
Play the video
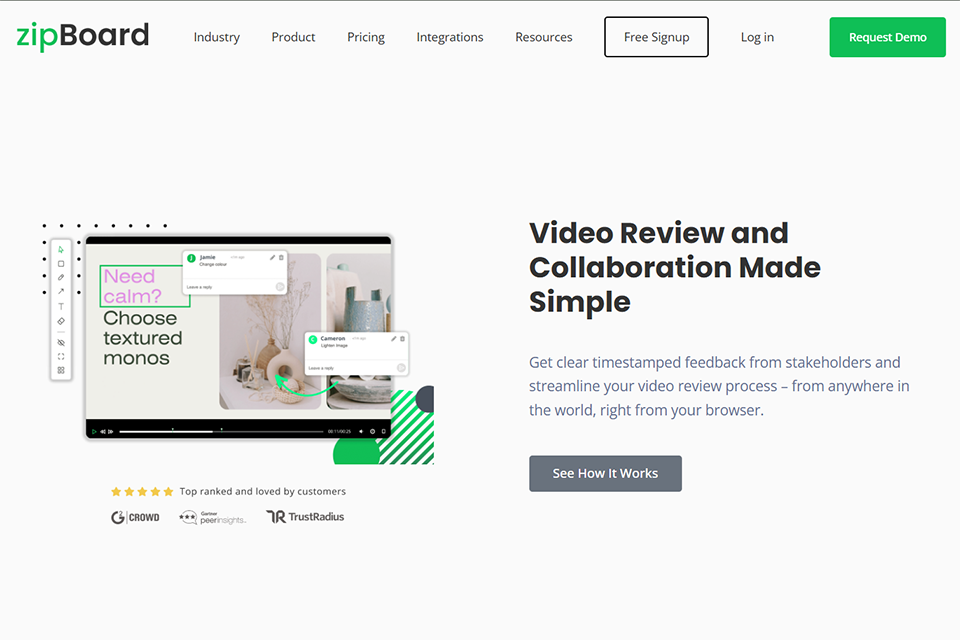[x=94, y=432]
